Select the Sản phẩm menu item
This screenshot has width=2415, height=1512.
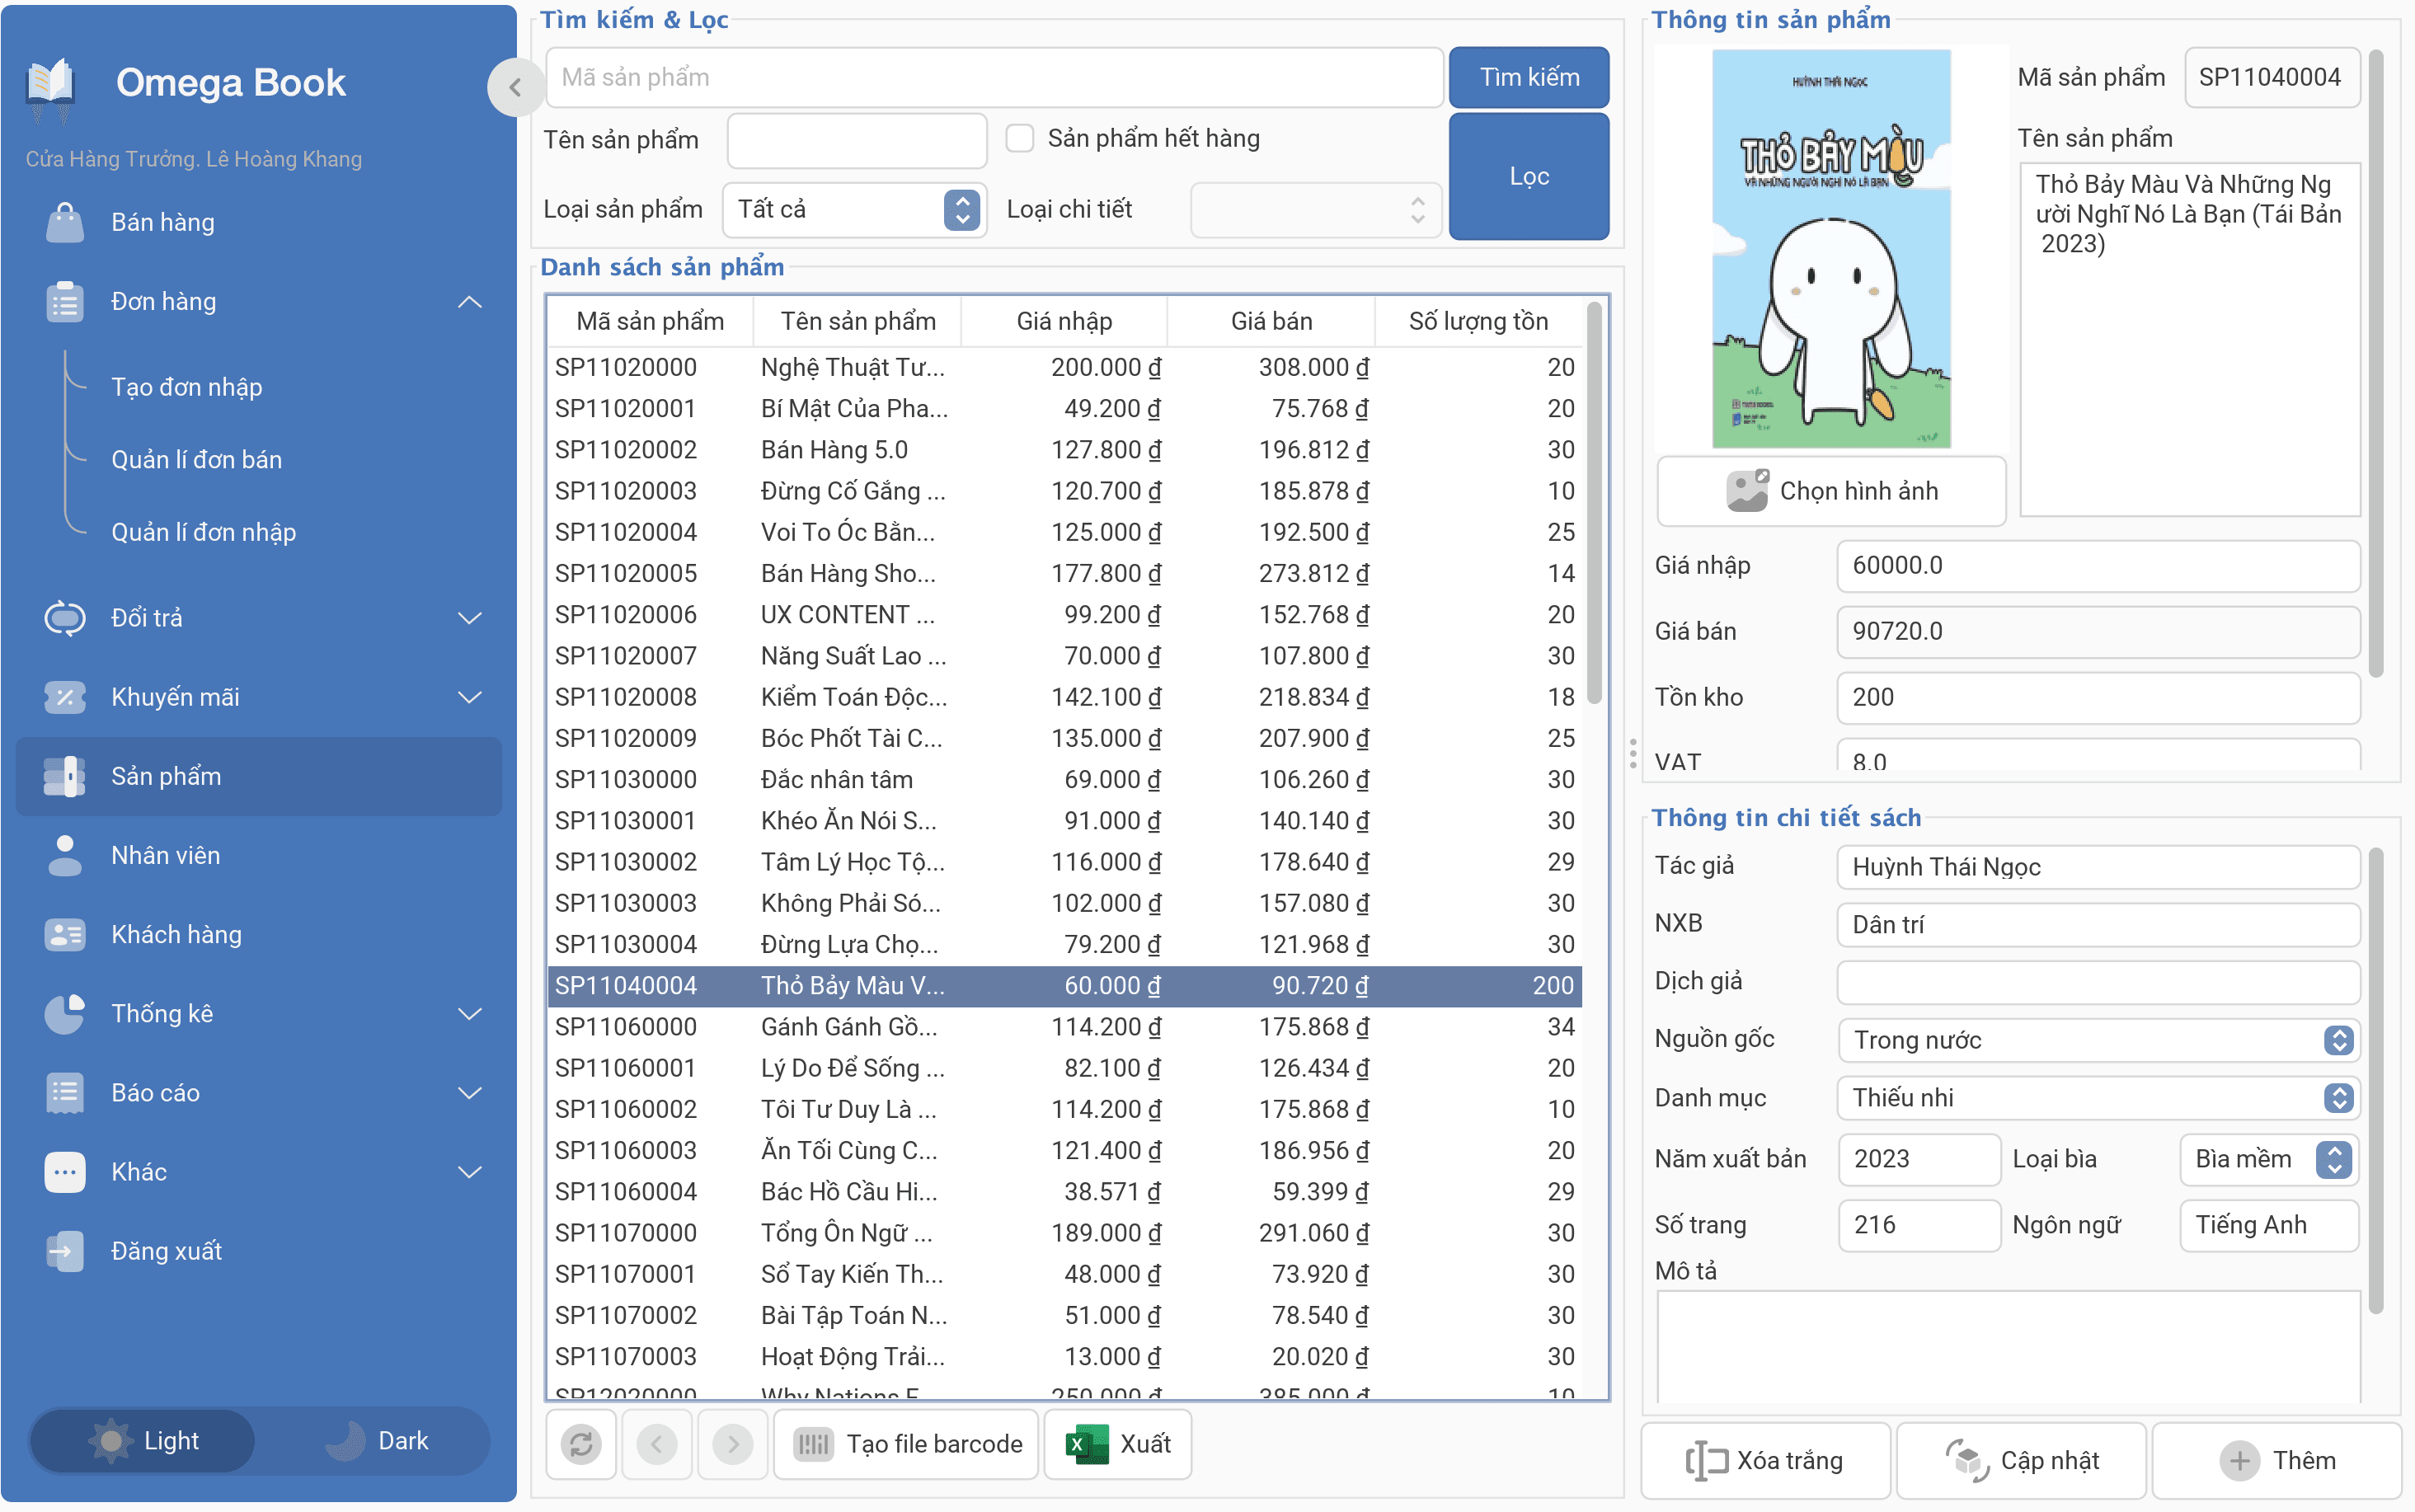[259, 776]
